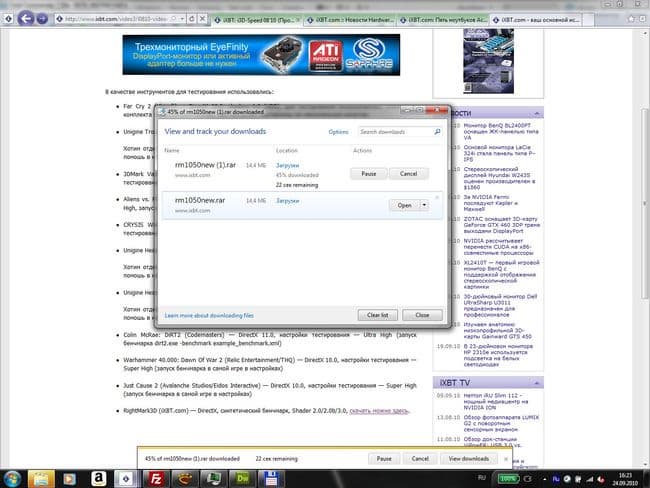The height and width of the screenshot is (488, 650).
Task: Open news link 30-дюймовый монитор Dell UltraSharp
Action: [500, 306]
